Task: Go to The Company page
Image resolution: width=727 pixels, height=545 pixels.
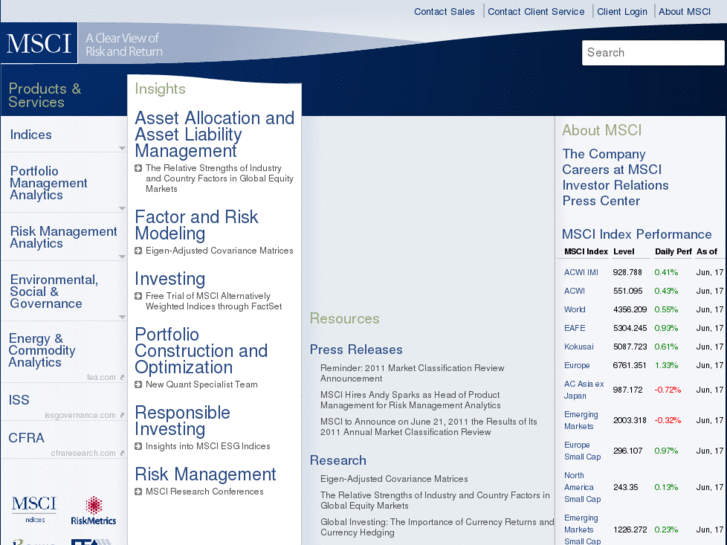Action: pyautogui.click(x=604, y=154)
